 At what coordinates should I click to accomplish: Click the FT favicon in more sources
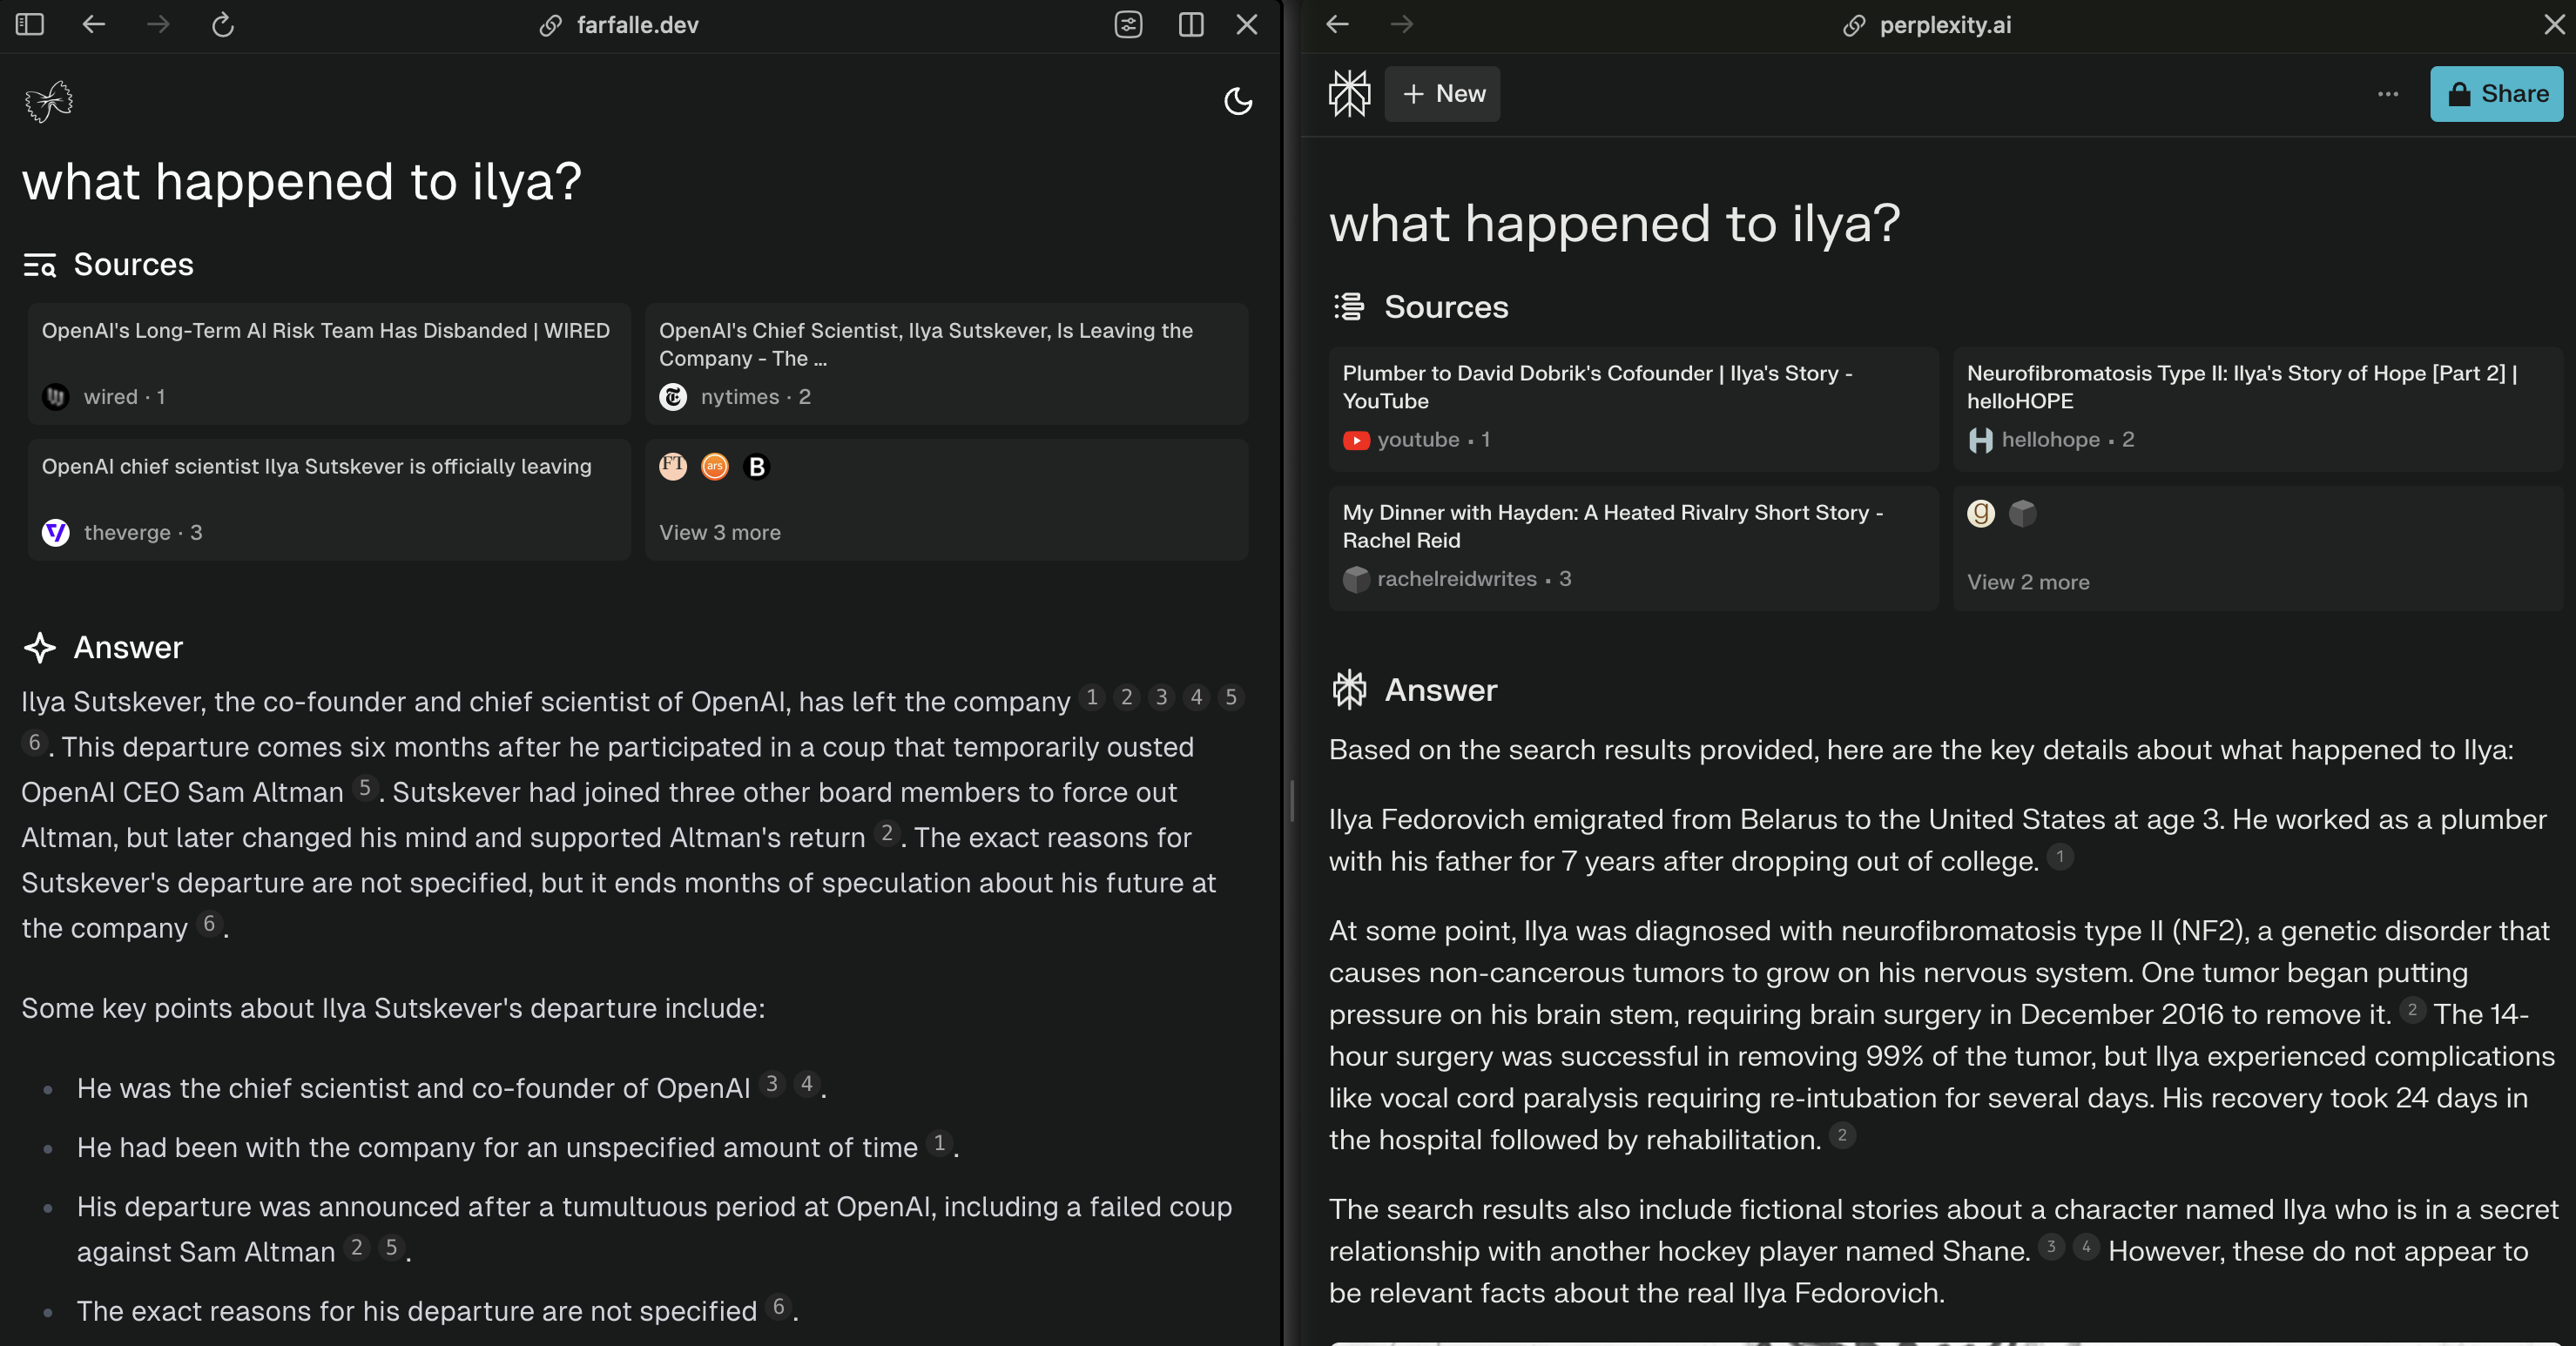click(673, 466)
